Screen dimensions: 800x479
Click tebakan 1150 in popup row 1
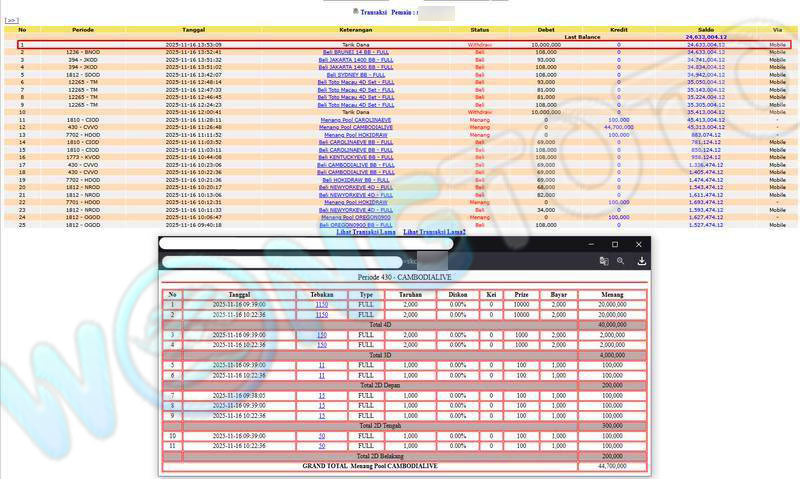(322, 304)
